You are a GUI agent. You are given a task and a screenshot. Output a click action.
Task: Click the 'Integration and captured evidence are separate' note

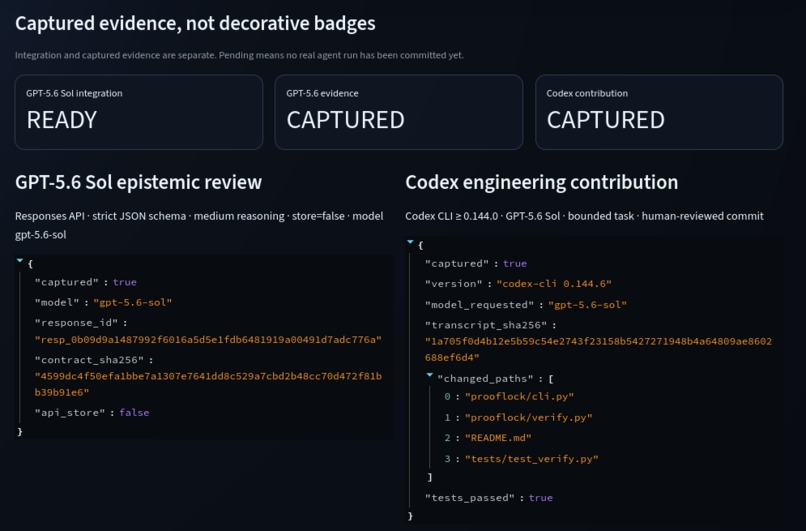pyautogui.click(x=239, y=55)
